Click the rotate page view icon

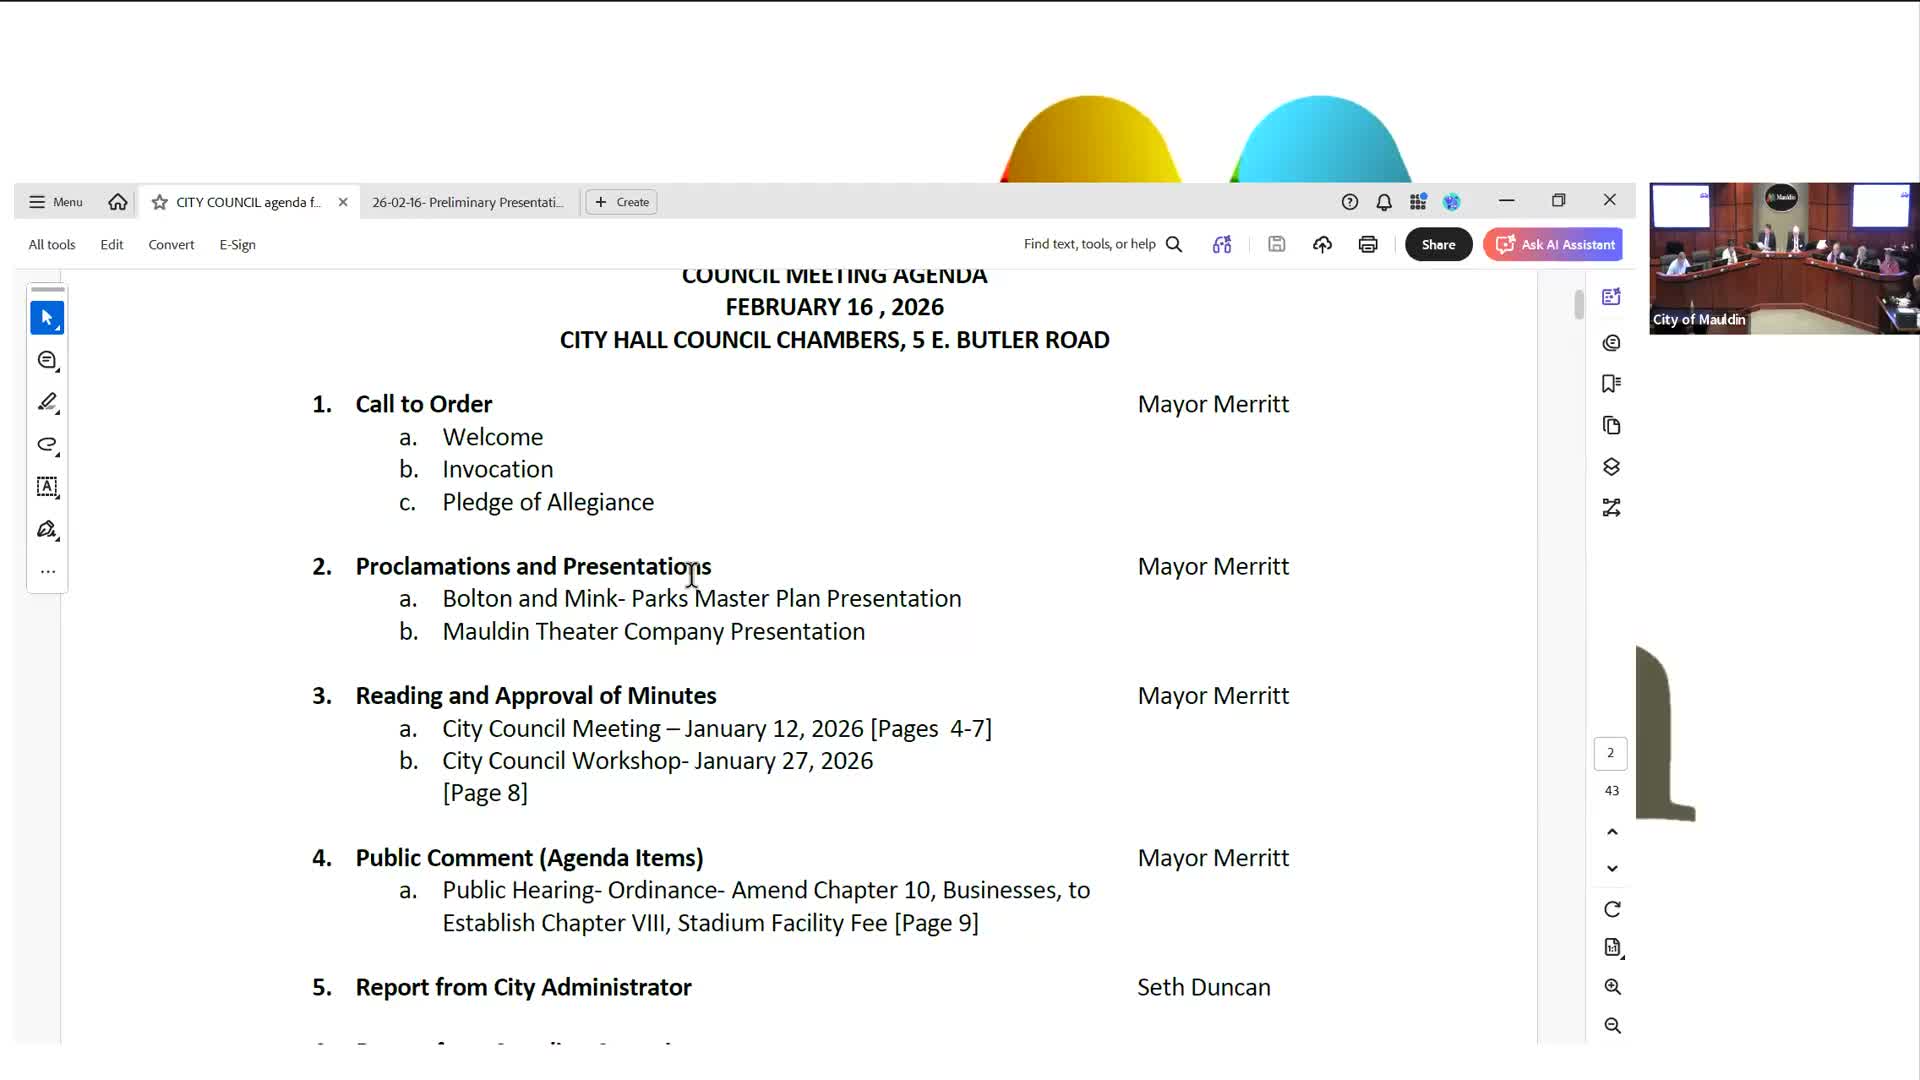(1612, 909)
